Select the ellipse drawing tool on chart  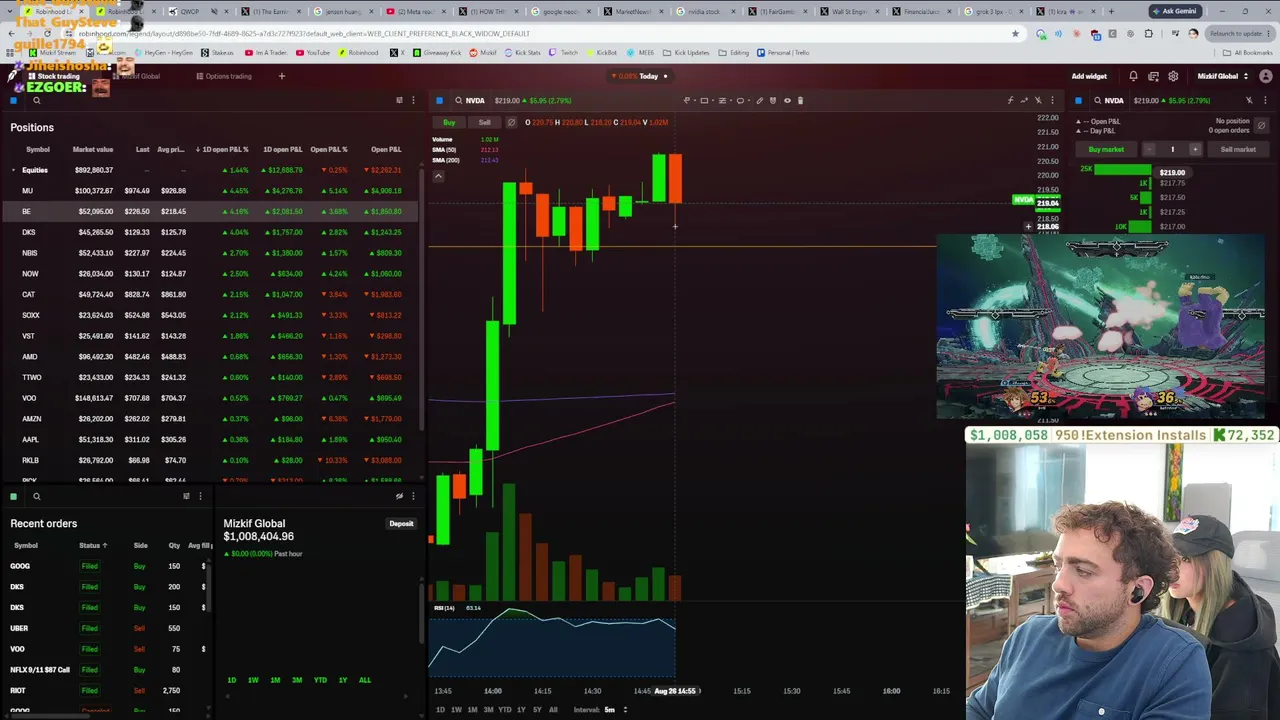[x=740, y=100]
